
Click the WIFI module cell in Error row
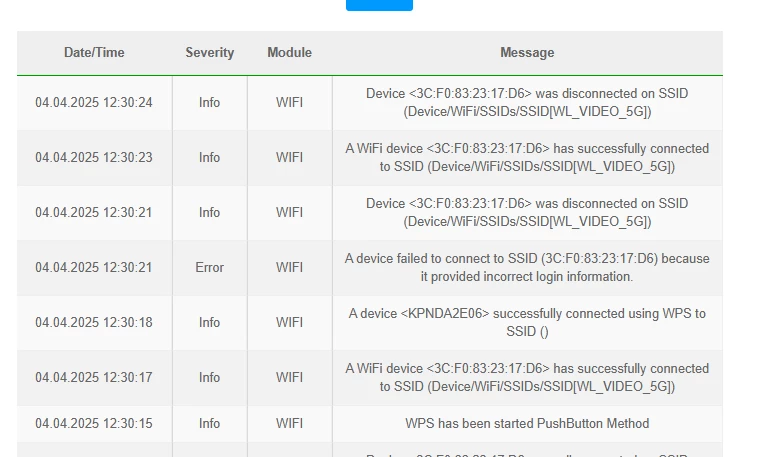[290, 267]
